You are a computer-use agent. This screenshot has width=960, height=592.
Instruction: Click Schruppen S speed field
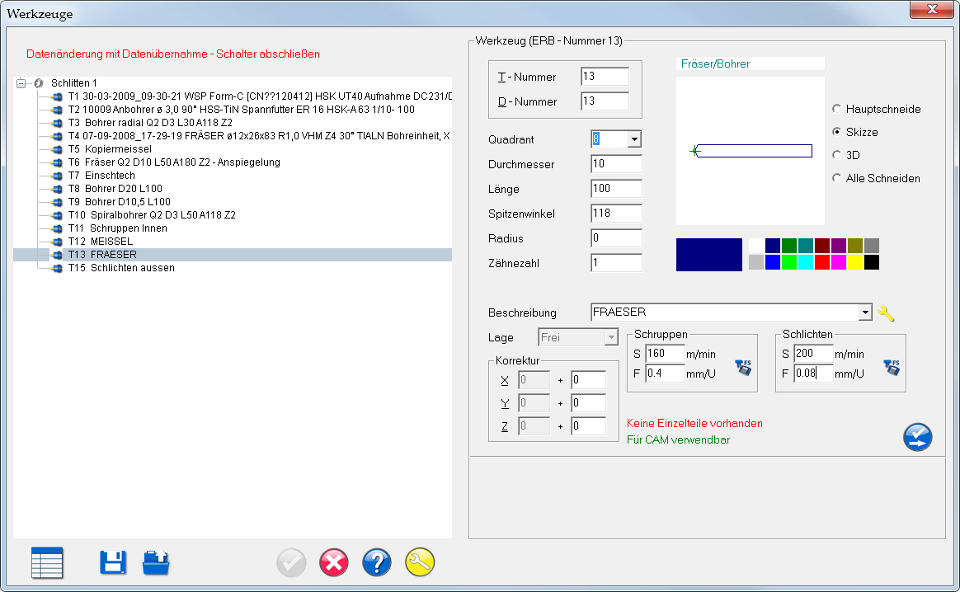(665, 353)
